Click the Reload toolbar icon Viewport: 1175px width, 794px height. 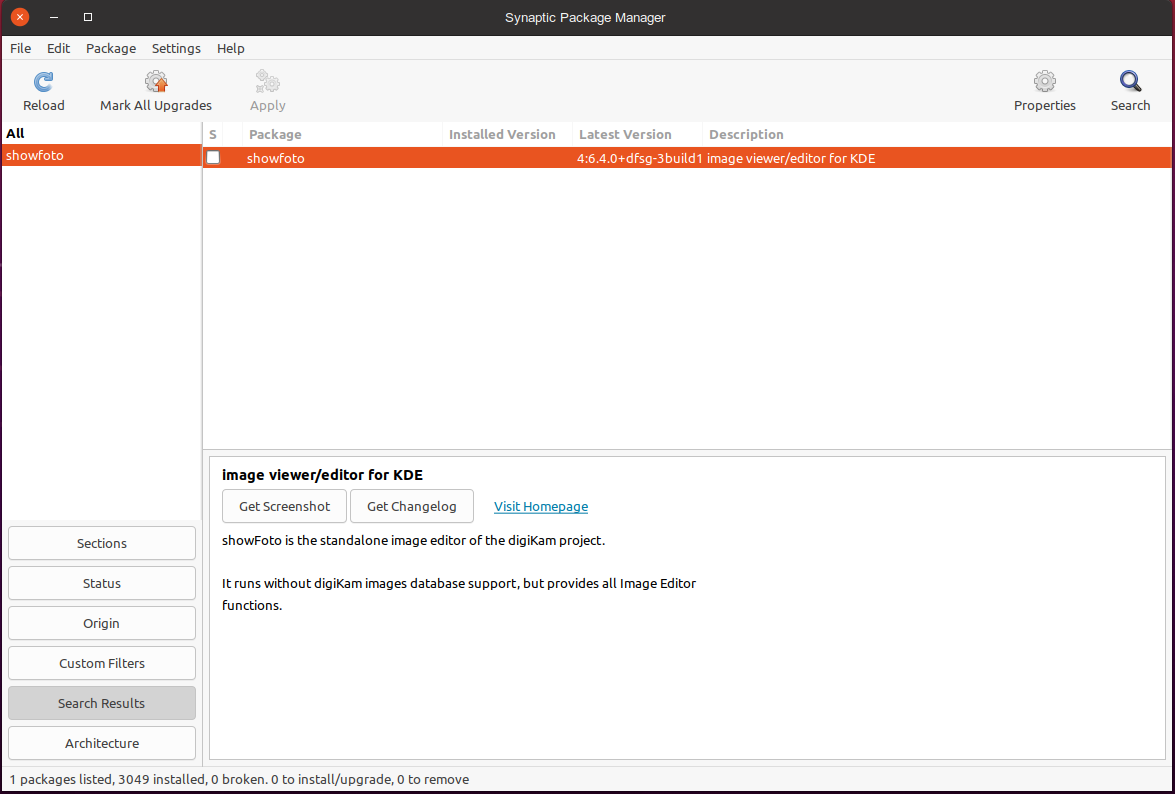point(43,82)
